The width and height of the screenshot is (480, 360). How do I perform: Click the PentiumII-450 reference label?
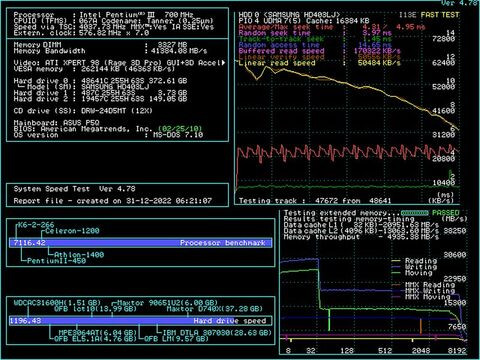pos(56,261)
